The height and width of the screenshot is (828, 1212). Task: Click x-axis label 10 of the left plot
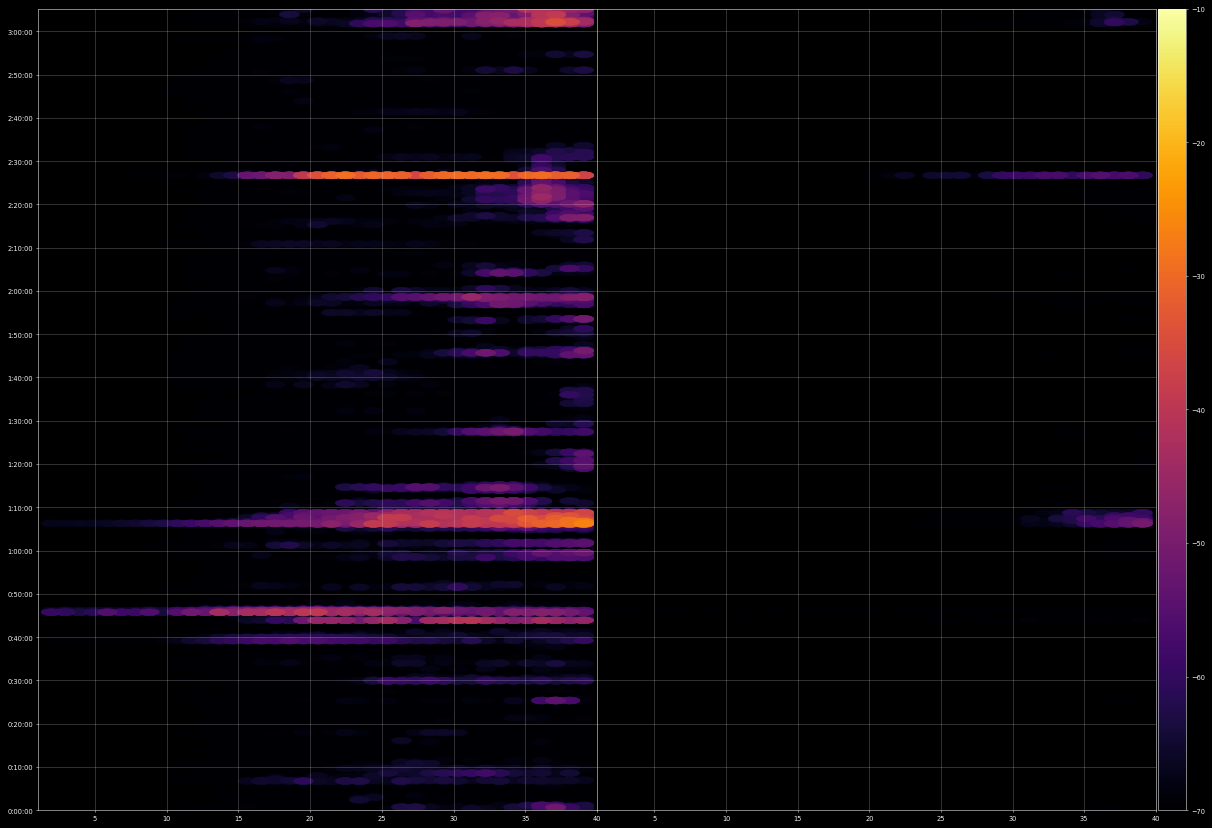[x=167, y=819]
